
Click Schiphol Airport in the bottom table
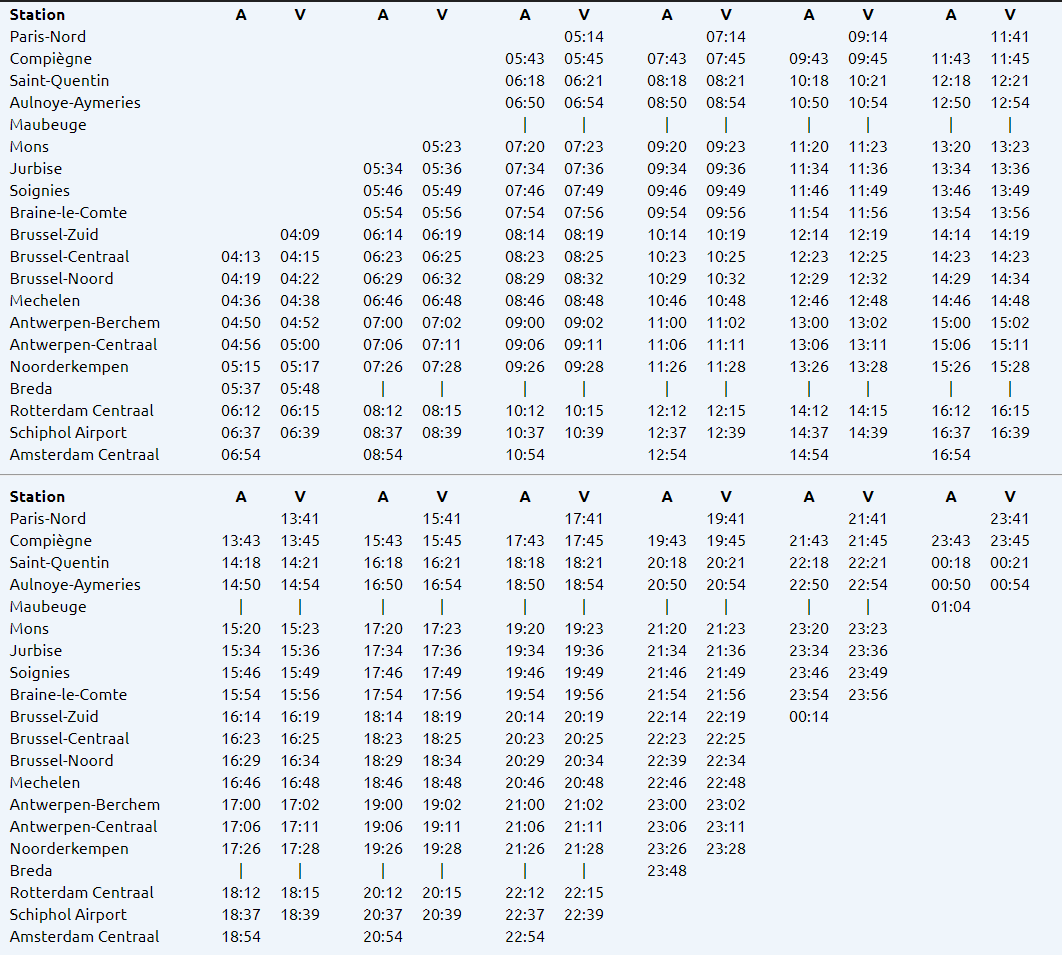(68, 915)
